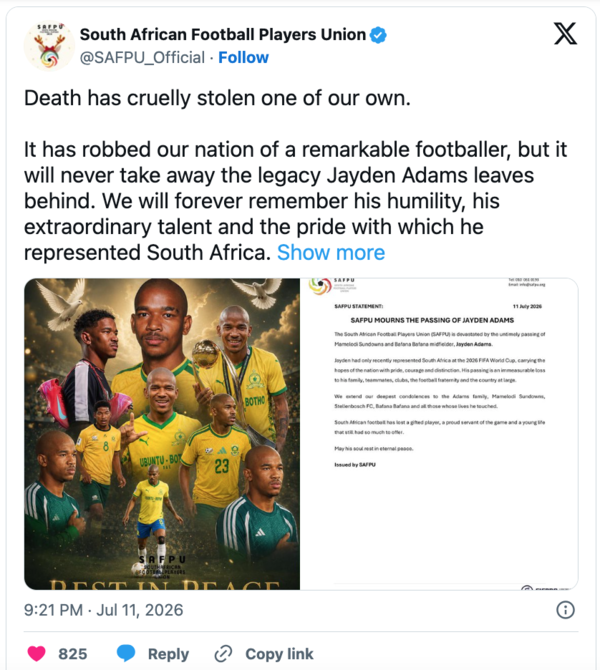This screenshot has height=670, width=600.
Task: Open the SAFPU statement document image
Action: (x=439, y=434)
